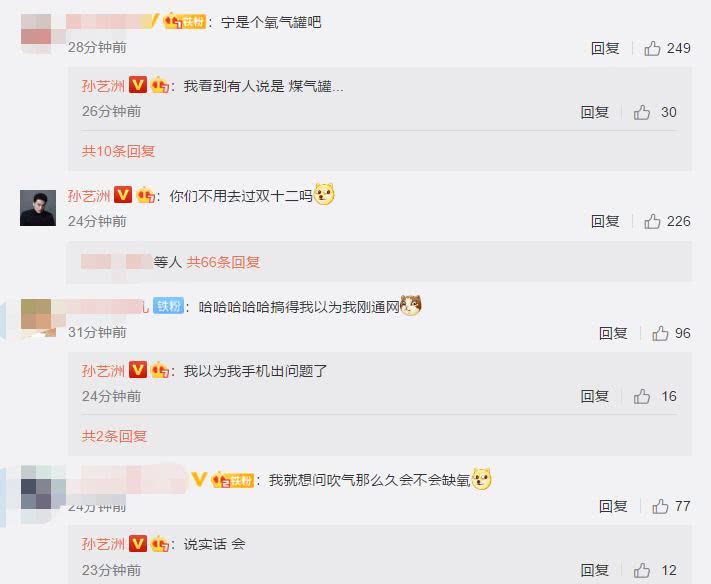This screenshot has height=584, width=711.
Task: Expand the 共66条回复 thread
Action: [223, 262]
